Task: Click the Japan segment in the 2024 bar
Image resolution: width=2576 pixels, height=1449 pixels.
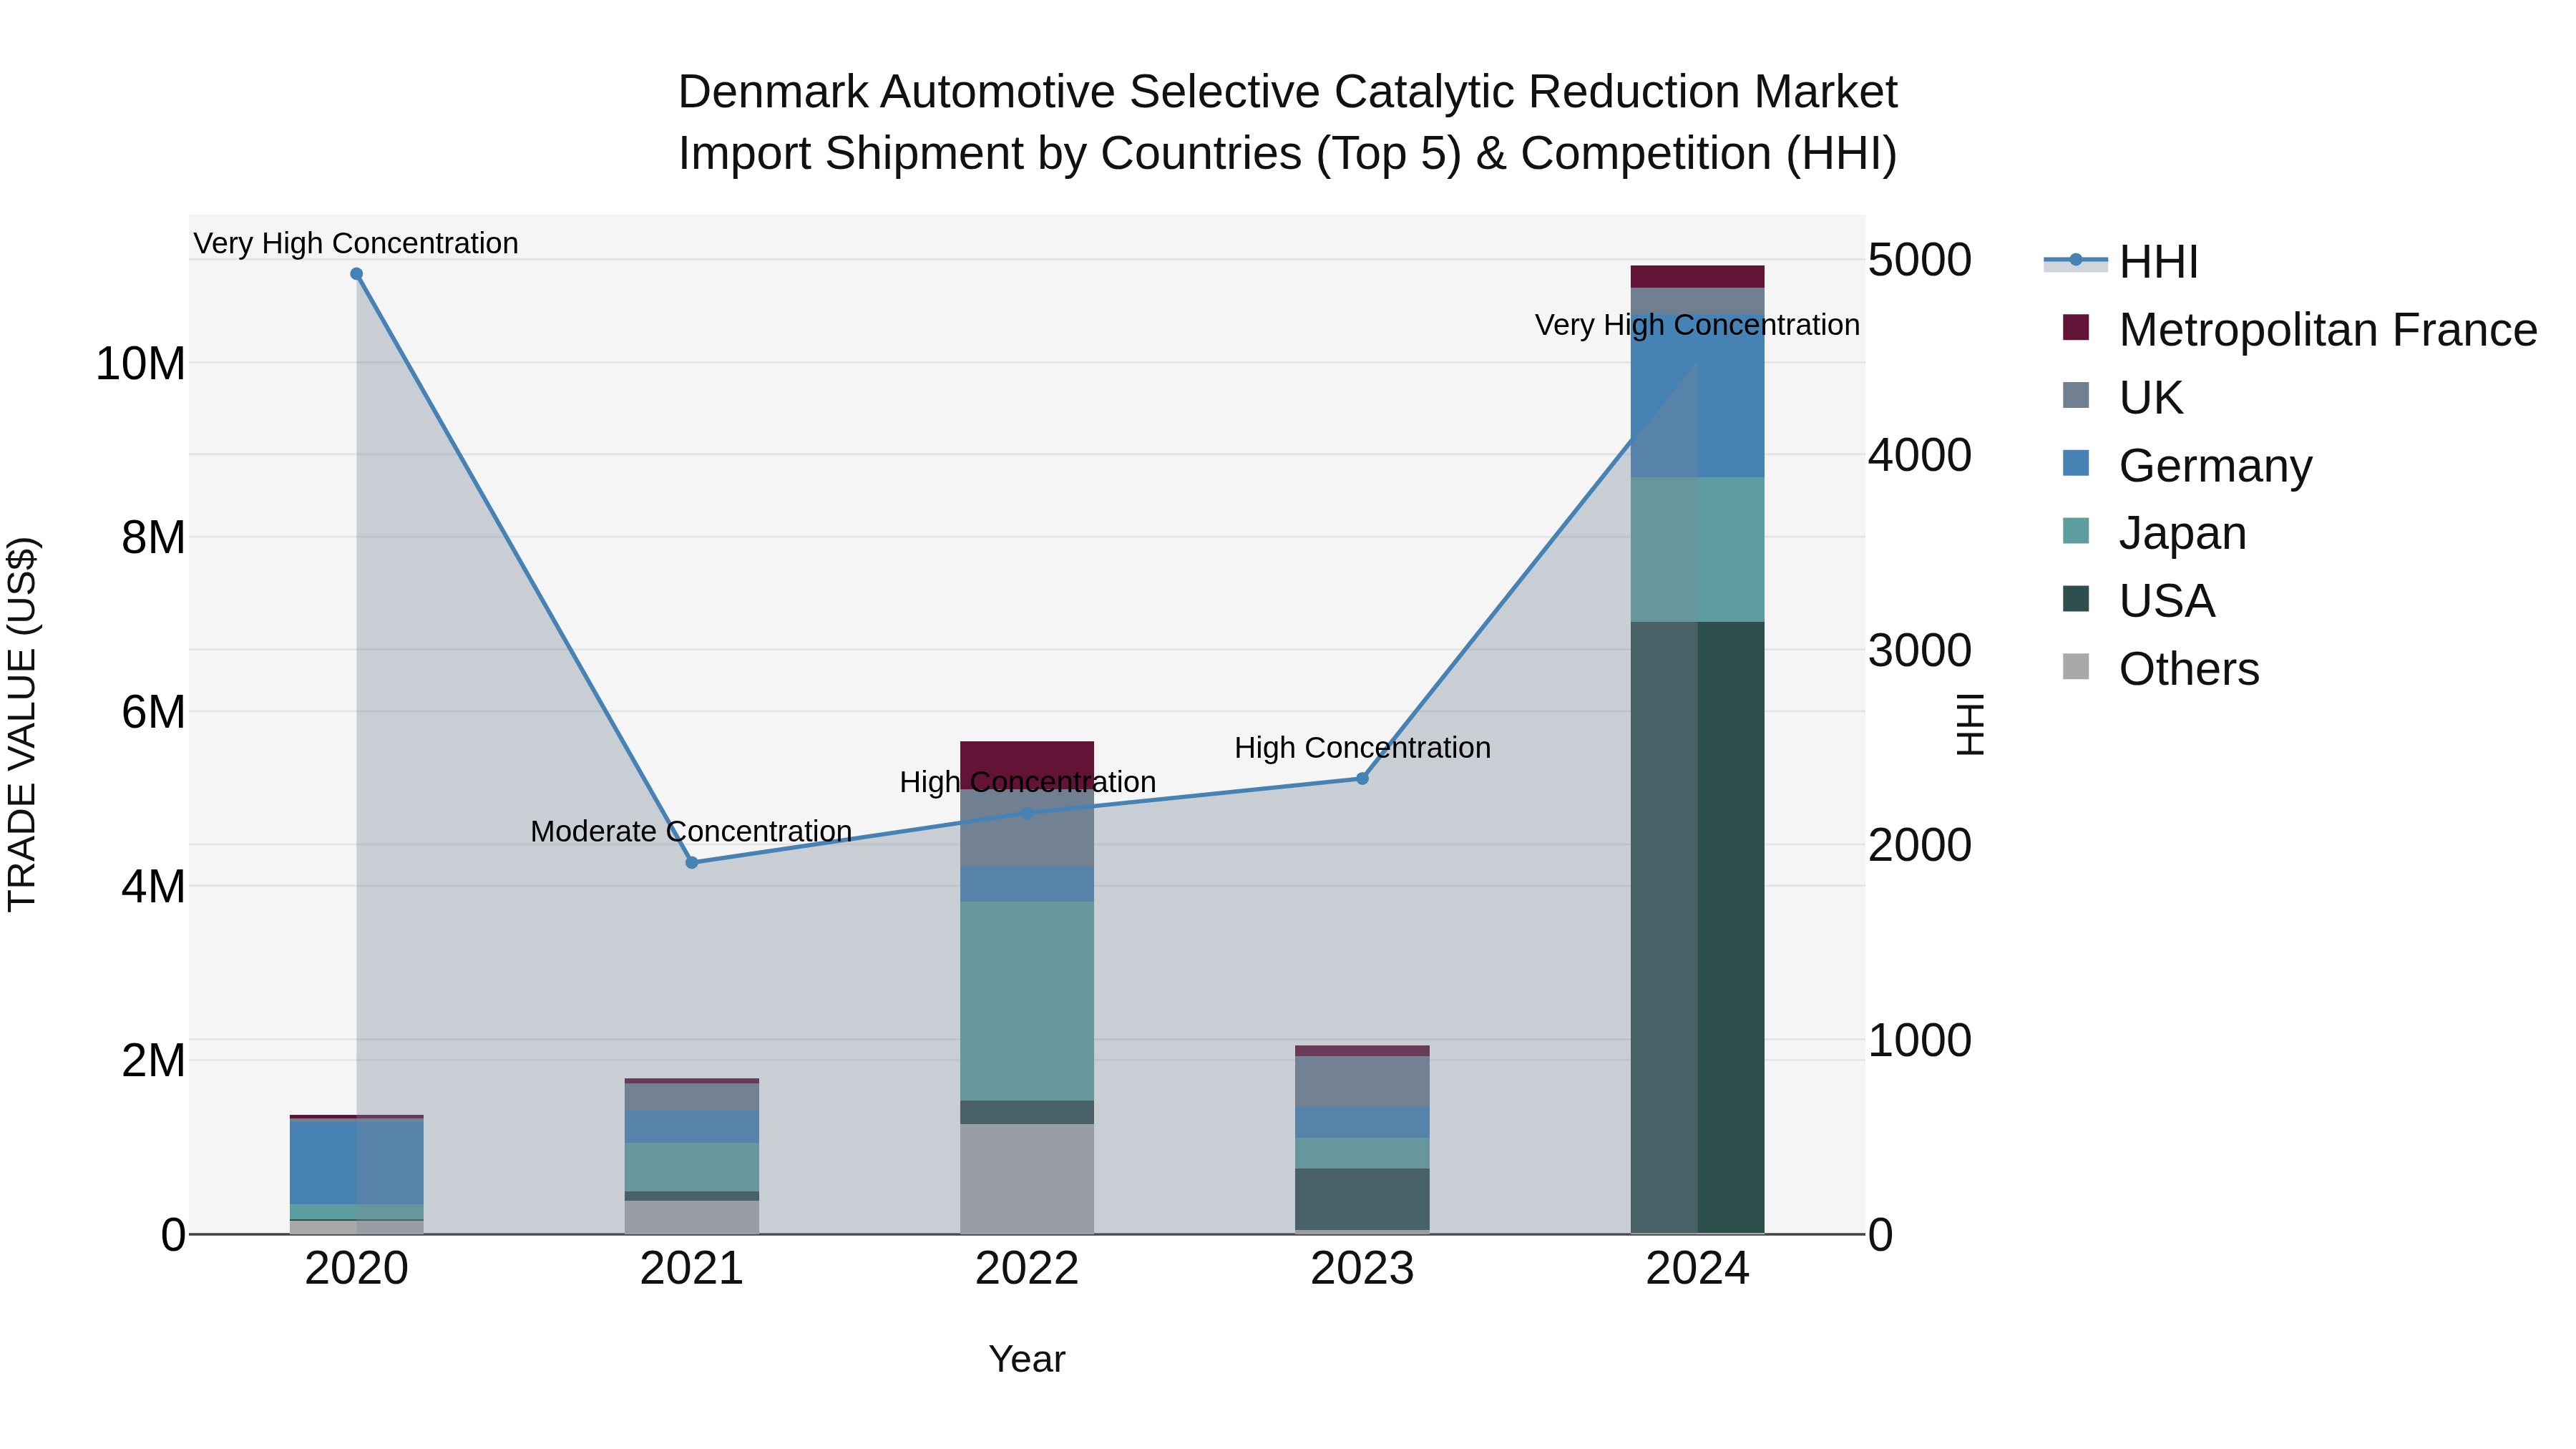Action: click(1697, 550)
